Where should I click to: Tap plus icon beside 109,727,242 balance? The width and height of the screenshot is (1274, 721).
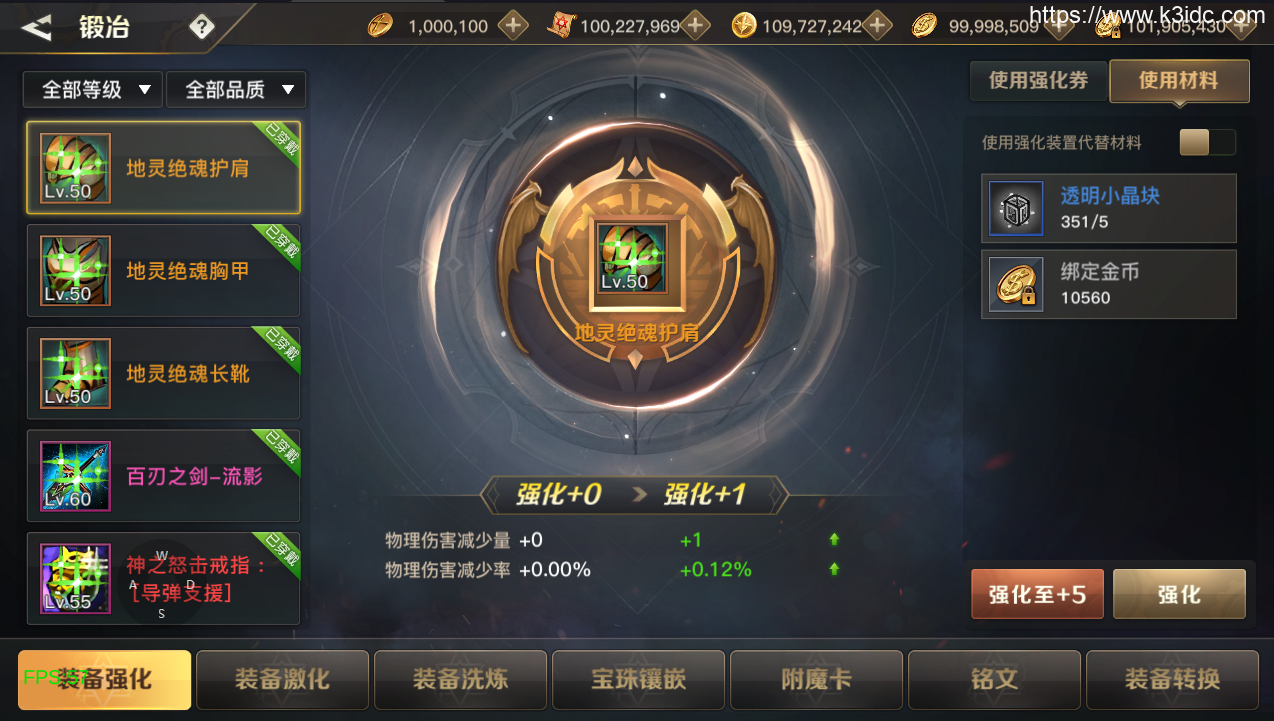[877, 26]
